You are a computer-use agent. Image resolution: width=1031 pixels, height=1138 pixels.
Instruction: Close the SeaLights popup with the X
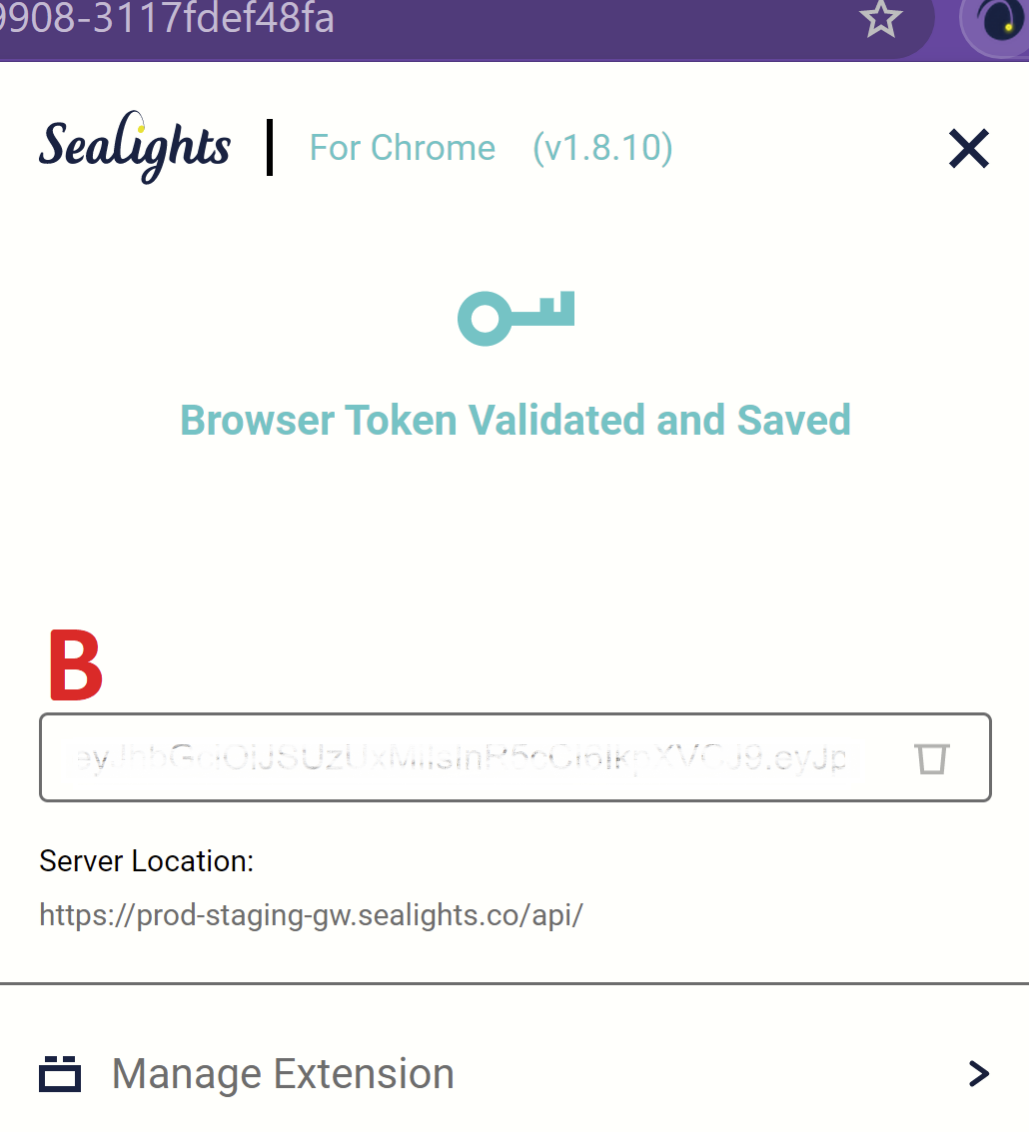point(968,149)
